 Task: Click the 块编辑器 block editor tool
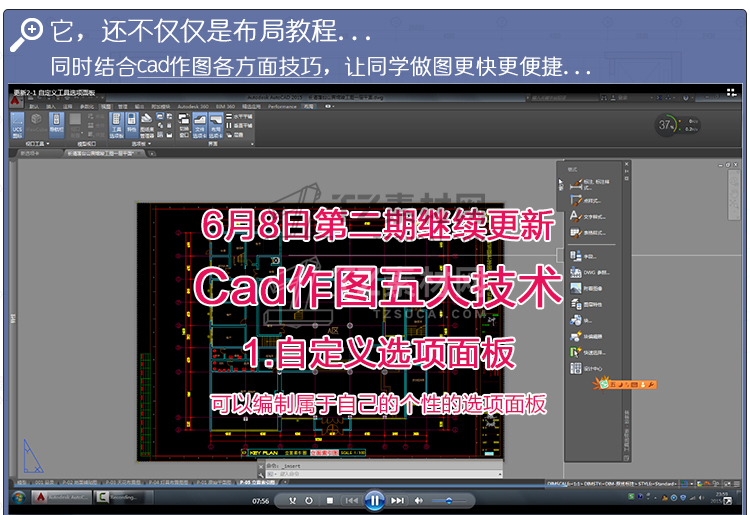point(586,337)
